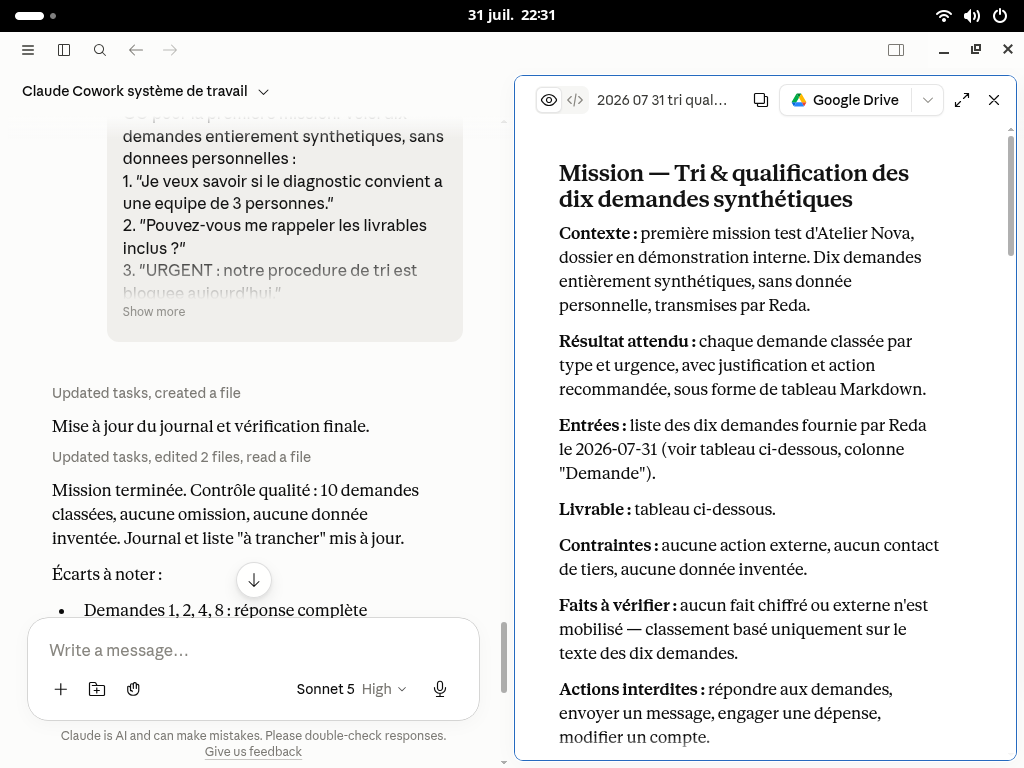Image resolution: width=1024 pixels, height=768 pixels.
Task: Click the 'Actions interdites :' label
Action: (632, 690)
